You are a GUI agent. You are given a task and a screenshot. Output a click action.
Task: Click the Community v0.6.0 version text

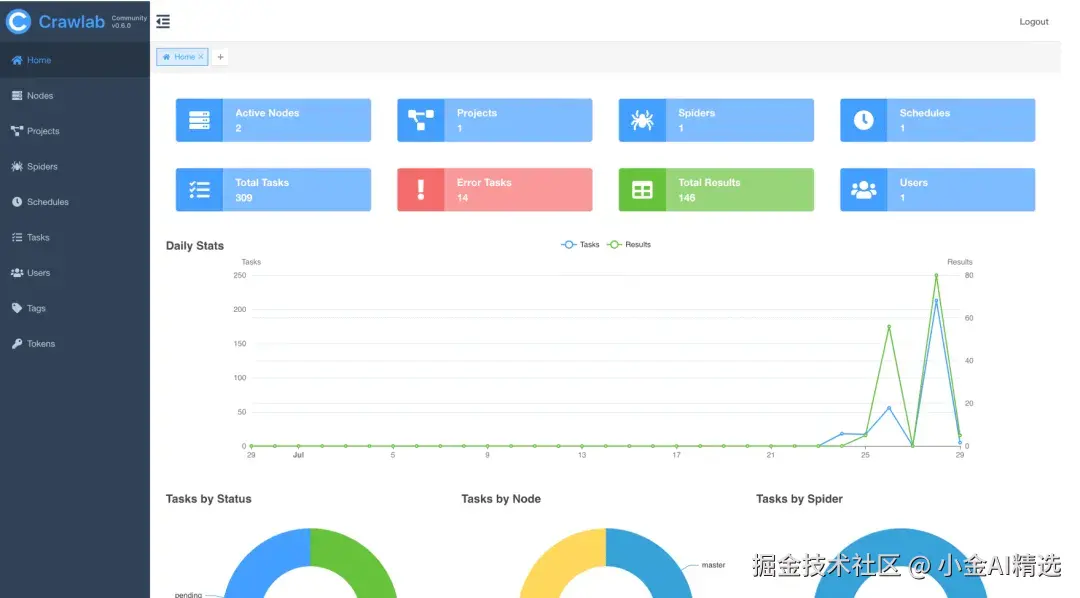(x=129, y=22)
